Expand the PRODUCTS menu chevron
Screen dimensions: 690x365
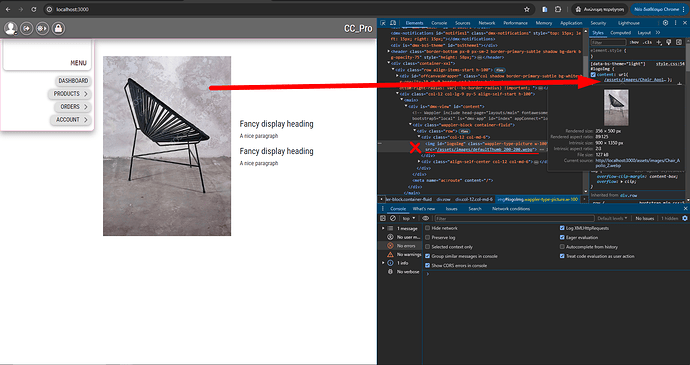point(86,94)
